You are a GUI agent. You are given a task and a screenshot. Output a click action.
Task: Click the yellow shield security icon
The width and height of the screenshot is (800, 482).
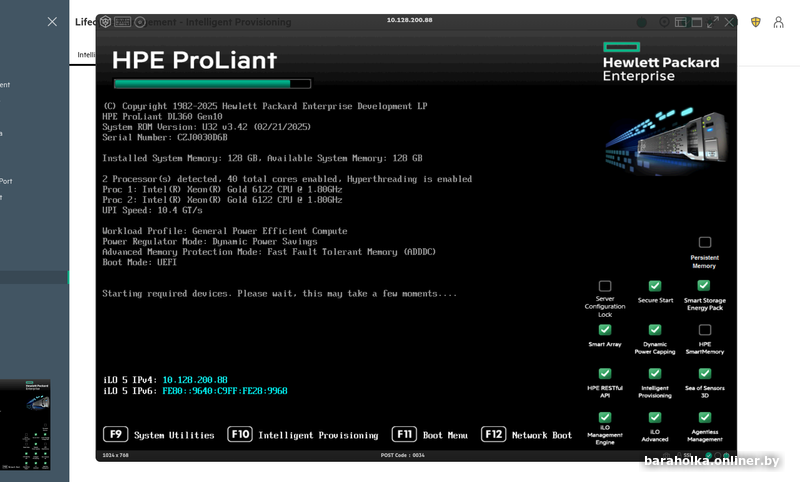[756, 22]
